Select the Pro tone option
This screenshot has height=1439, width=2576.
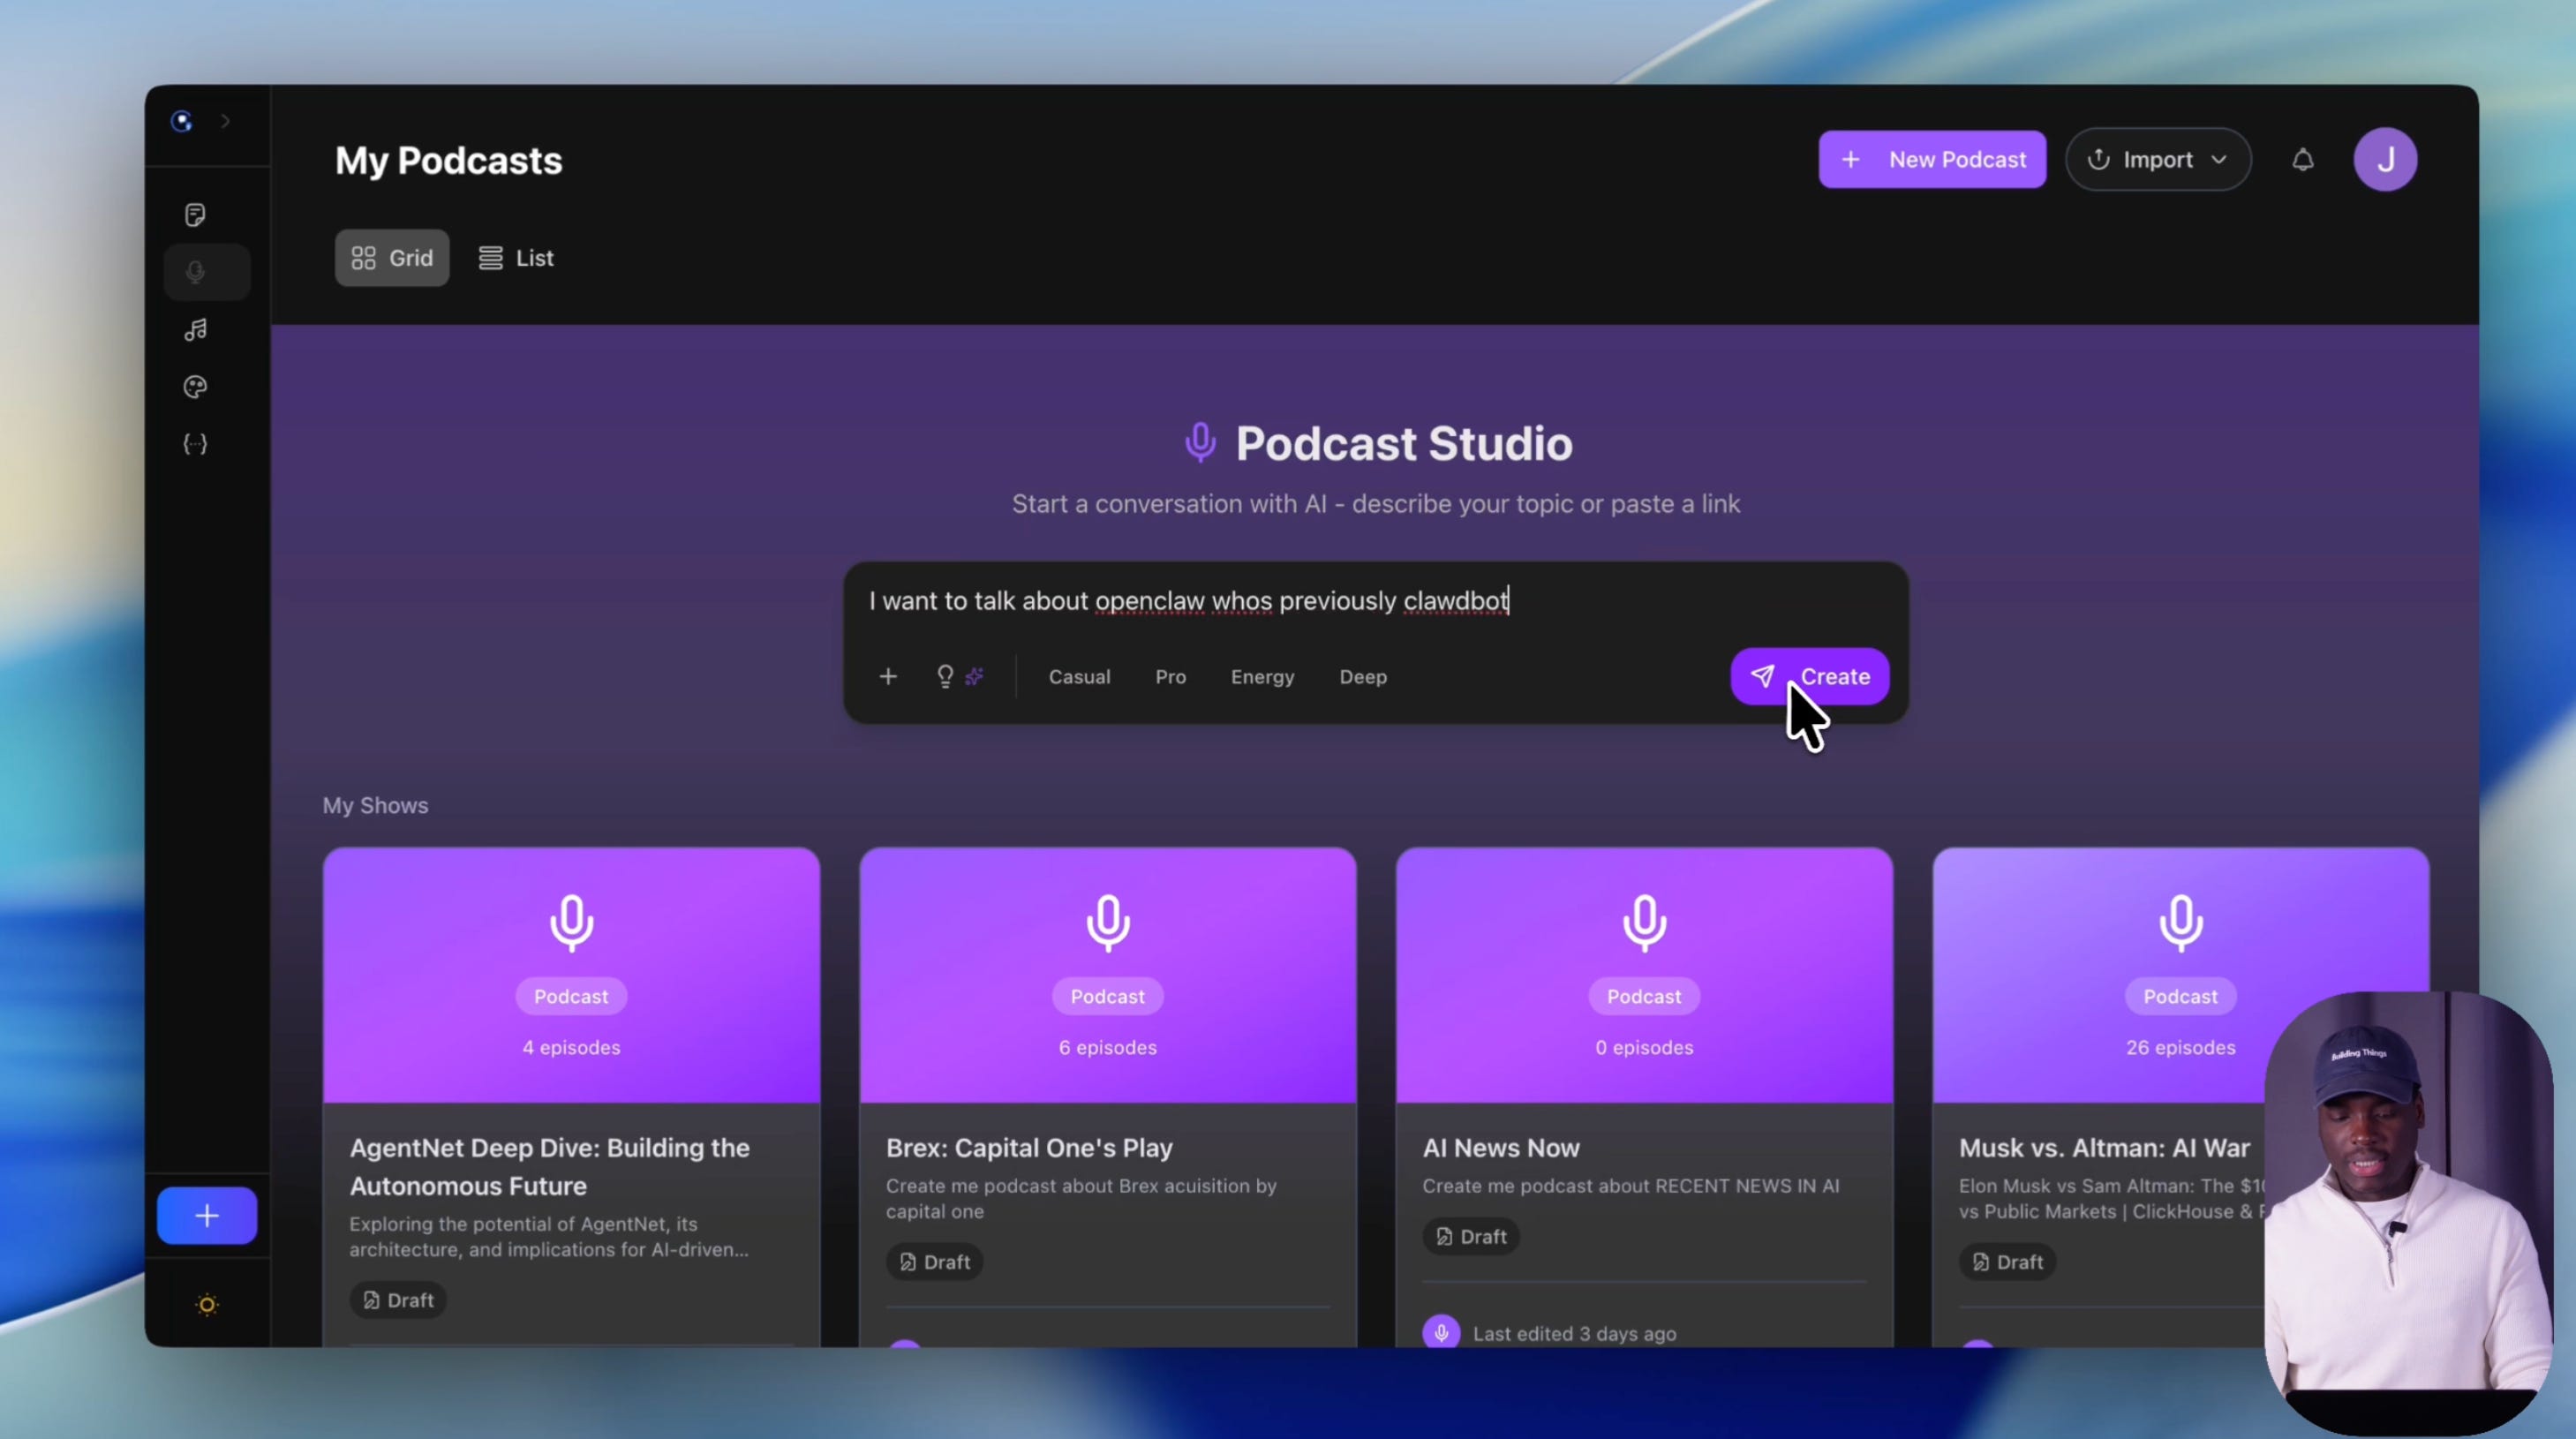click(1171, 677)
